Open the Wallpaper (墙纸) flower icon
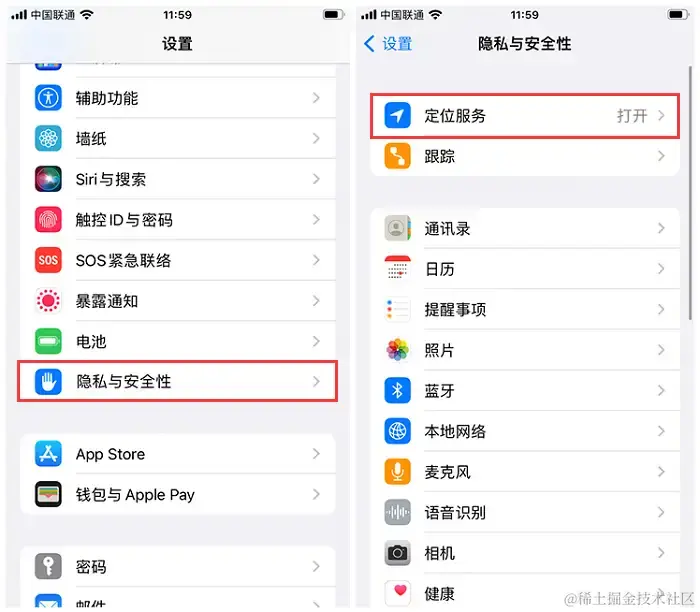700x612 pixels. (x=48, y=138)
